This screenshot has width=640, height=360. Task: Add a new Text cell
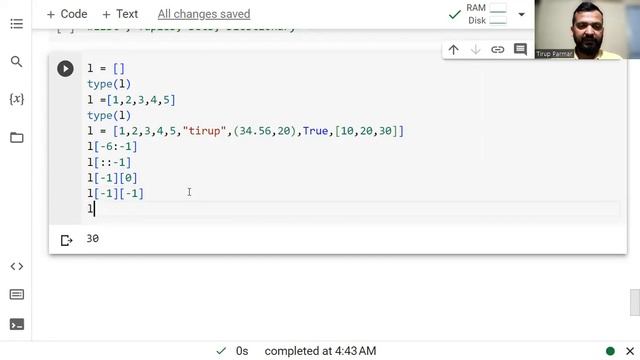click(120, 14)
